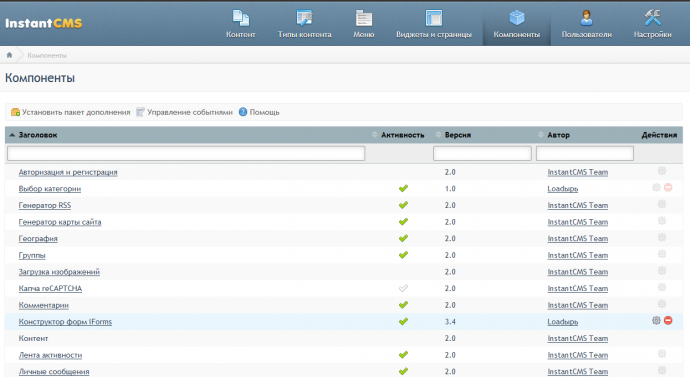Image resolution: width=690 pixels, height=377 pixels.
Task: Focus the Версия filter field
Action: (x=482, y=153)
